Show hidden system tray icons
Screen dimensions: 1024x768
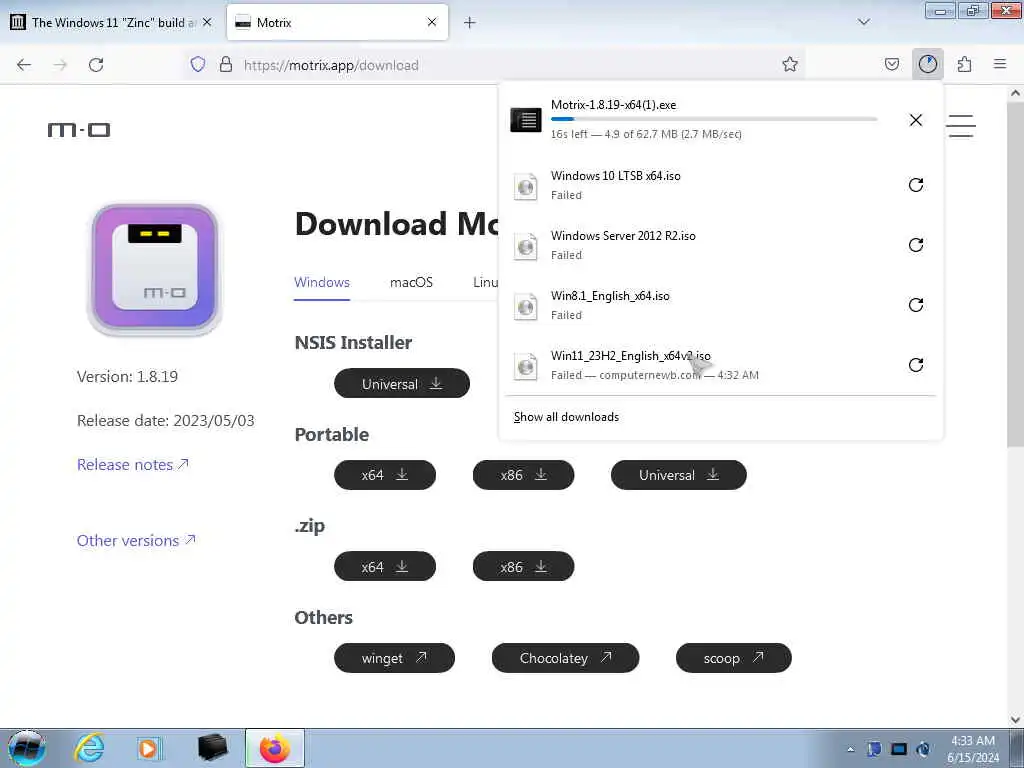click(x=850, y=749)
